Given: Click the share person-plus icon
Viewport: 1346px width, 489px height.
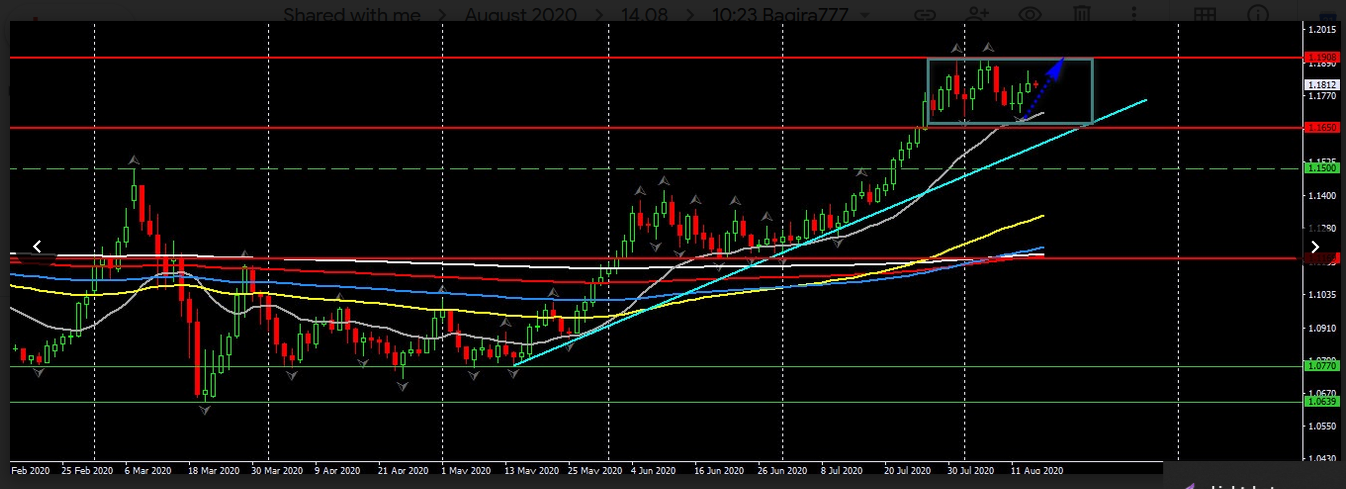Looking at the screenshot, I should pyautogui.click(x=977, y=15).
